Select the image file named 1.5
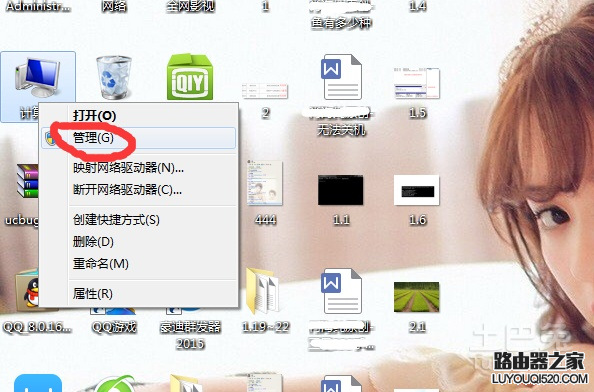594x392 pixels. point(417,83)
